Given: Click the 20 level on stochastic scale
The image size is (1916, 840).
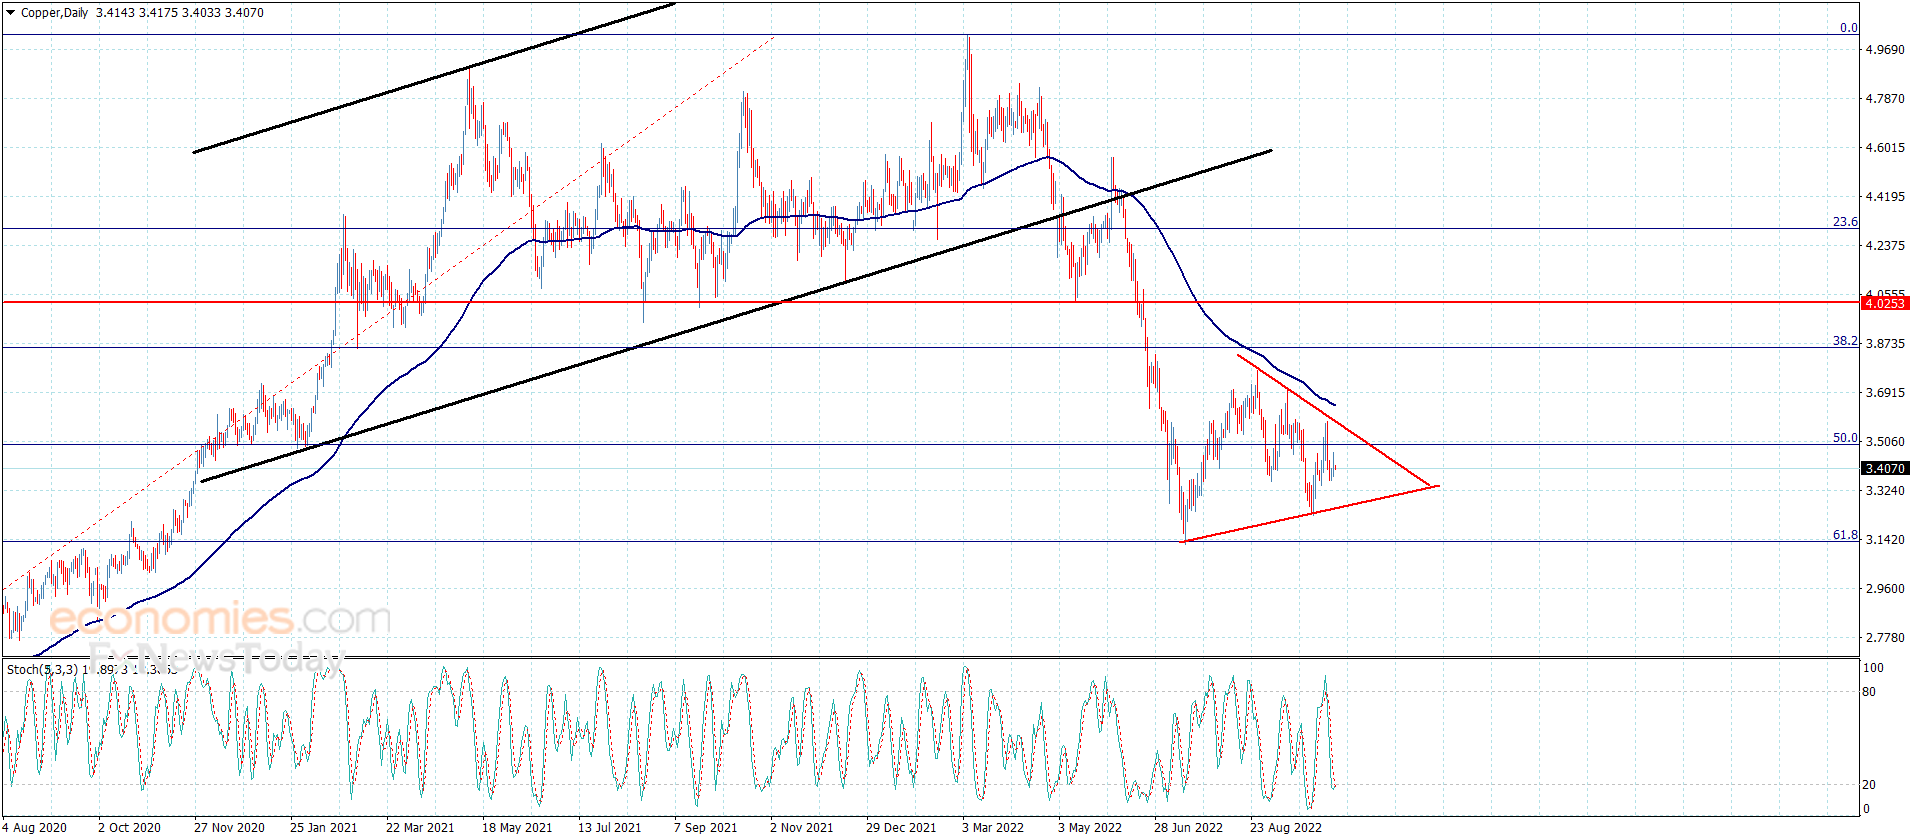Looking at the screenshot, I should (x=1869, y=785).
